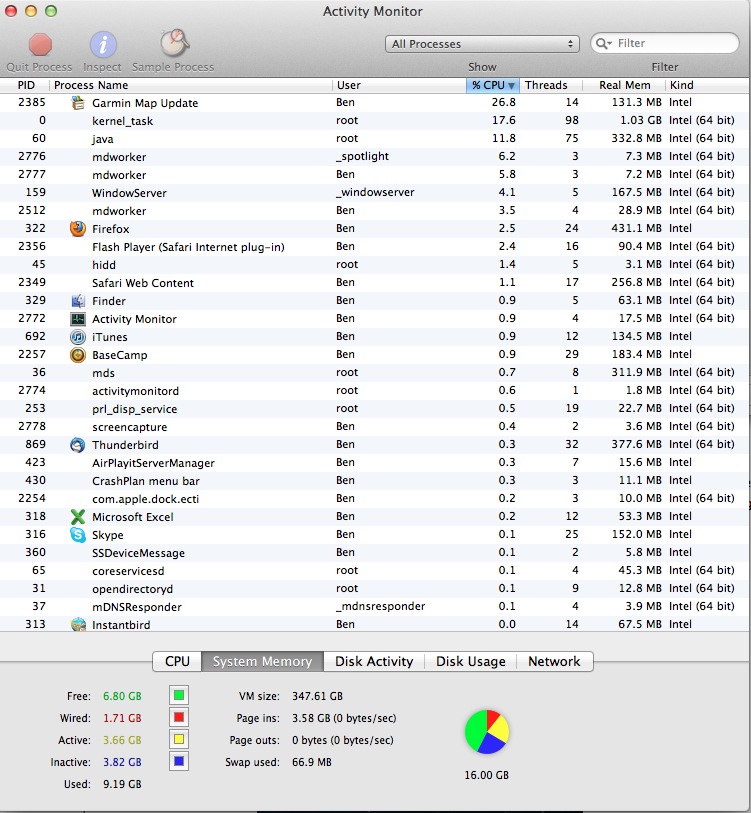Viewport: 751px width, 813px height.
Task: Select the WindowServer process row
Action: (x=375, y=192)
